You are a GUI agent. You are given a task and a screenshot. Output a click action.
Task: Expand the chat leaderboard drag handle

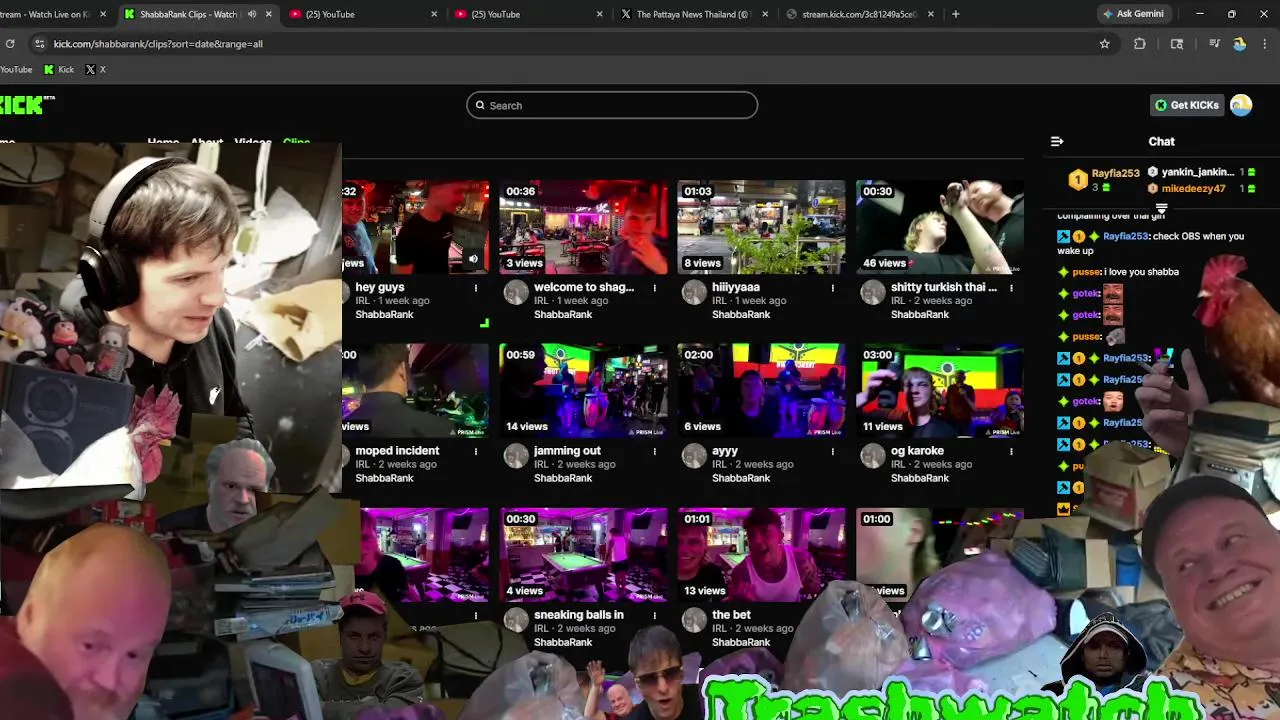(x=1161, y=209)
